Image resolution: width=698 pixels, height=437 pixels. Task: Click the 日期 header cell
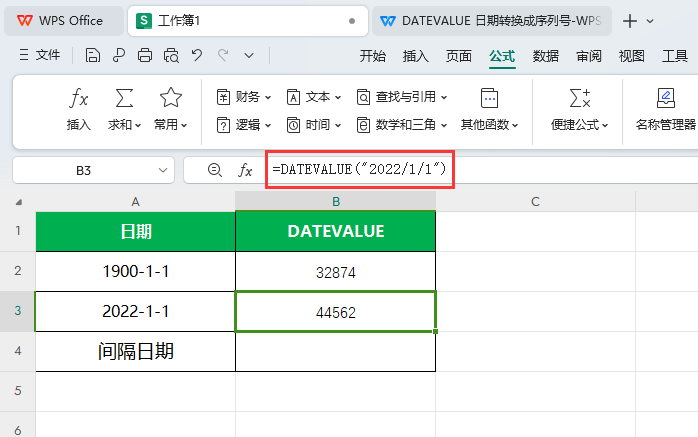click(x=135, y=231)
